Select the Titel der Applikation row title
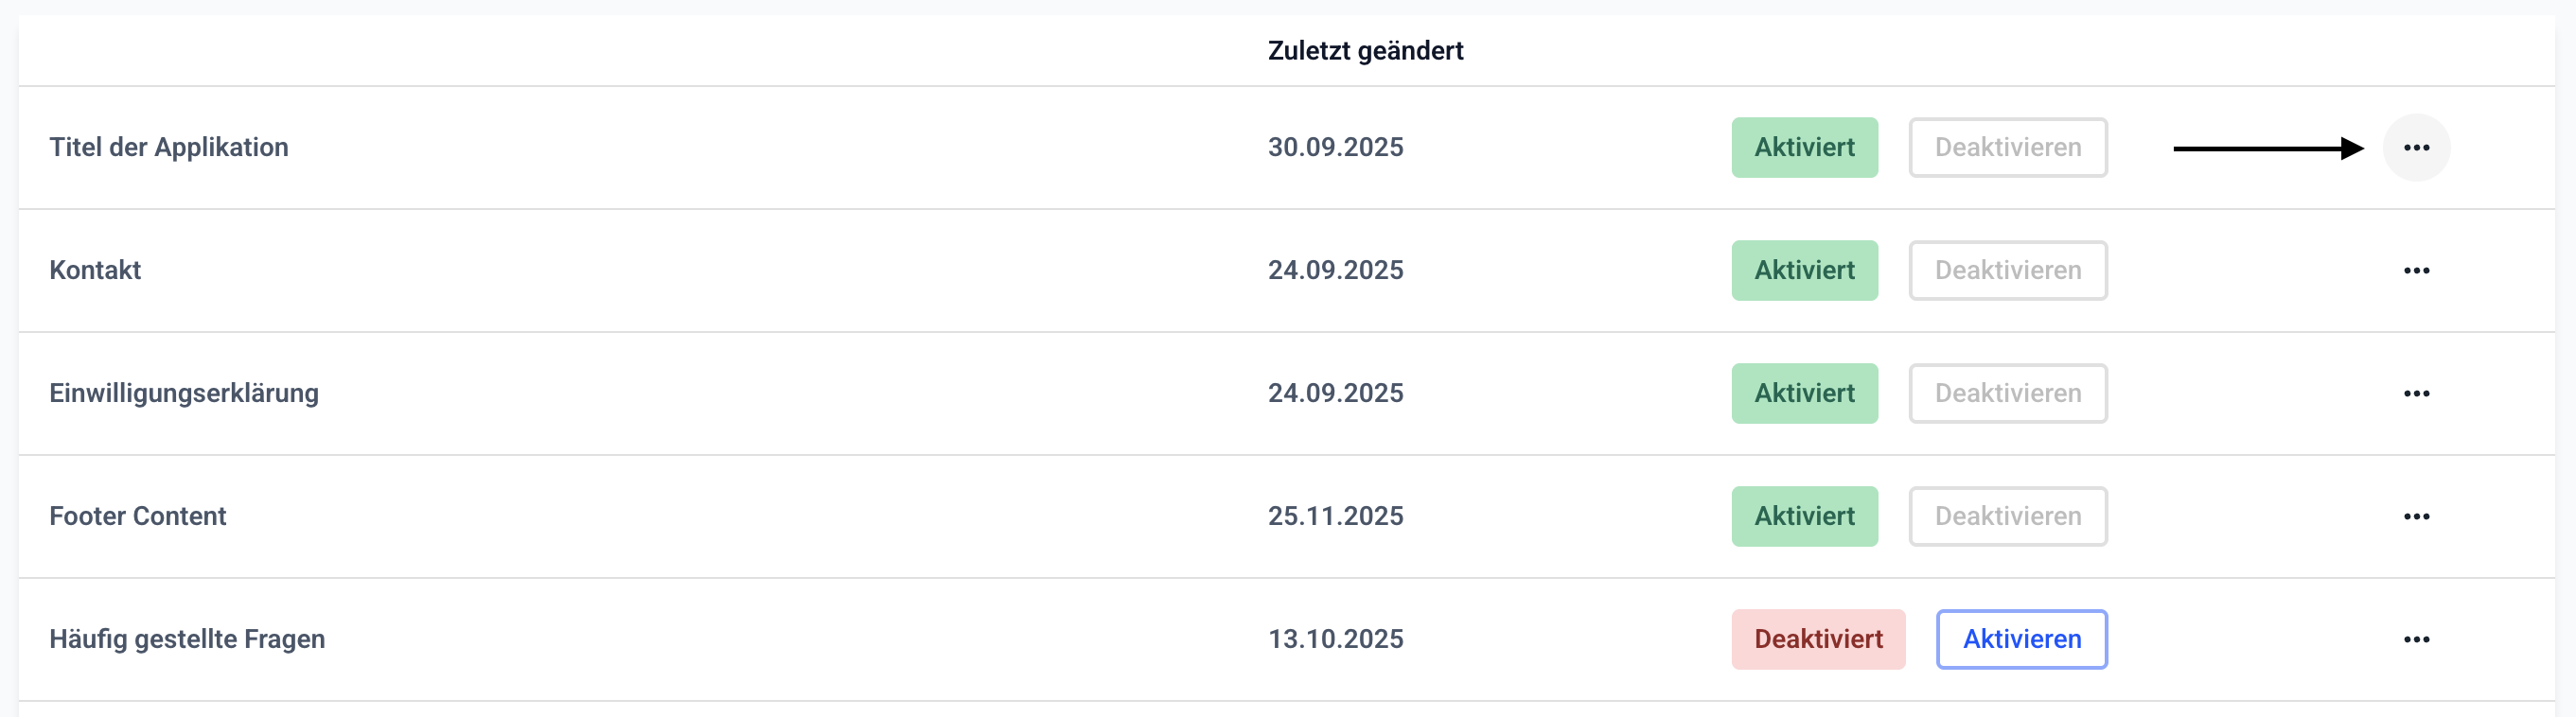The image size is (2576, 717). click(x=169, y=148)
